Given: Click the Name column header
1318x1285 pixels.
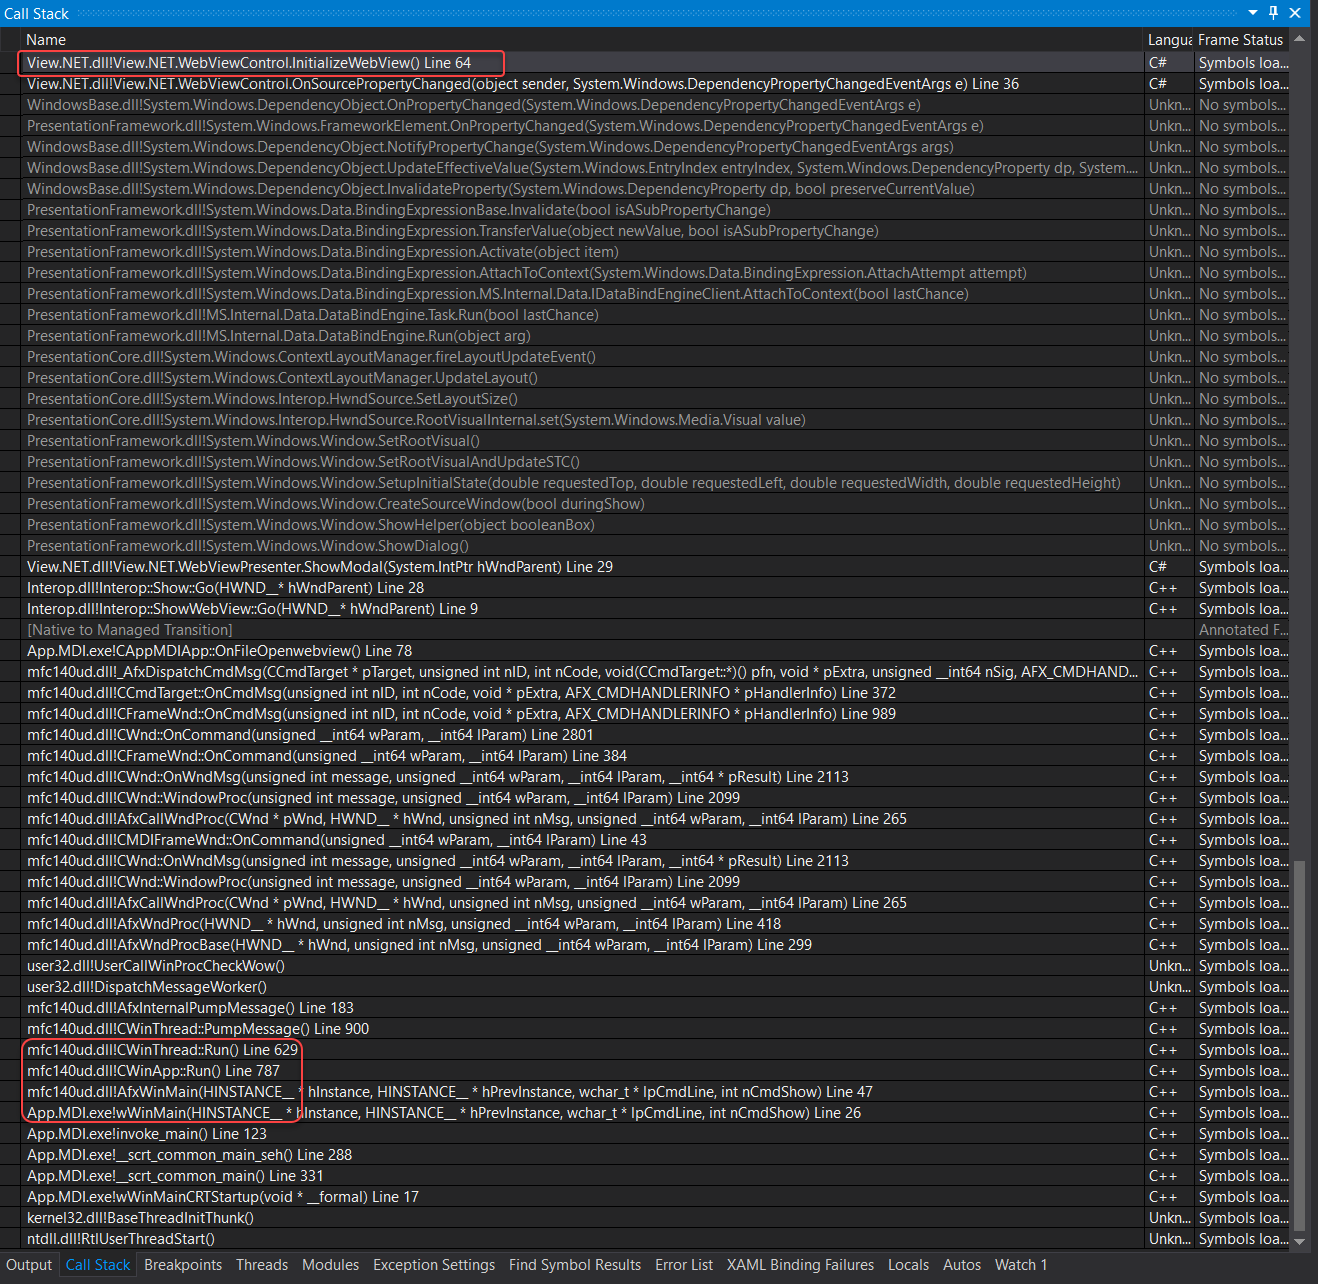Looking at the screenshot, I should (48, 39).
